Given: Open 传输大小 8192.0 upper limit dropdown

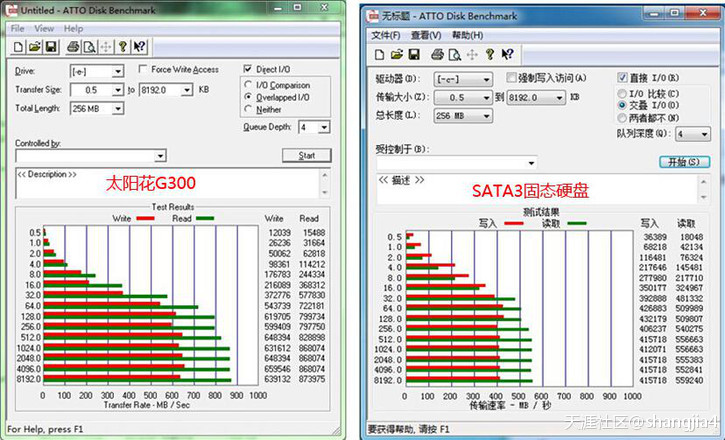Looking at the screenshot, I should pos(536,98).
